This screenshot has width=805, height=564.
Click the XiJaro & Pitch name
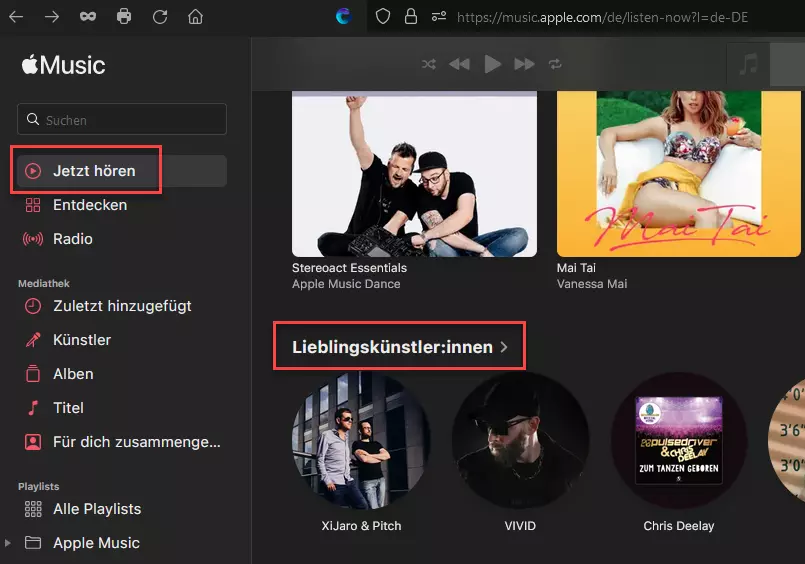pyautogui.click(x=361, y=526)
